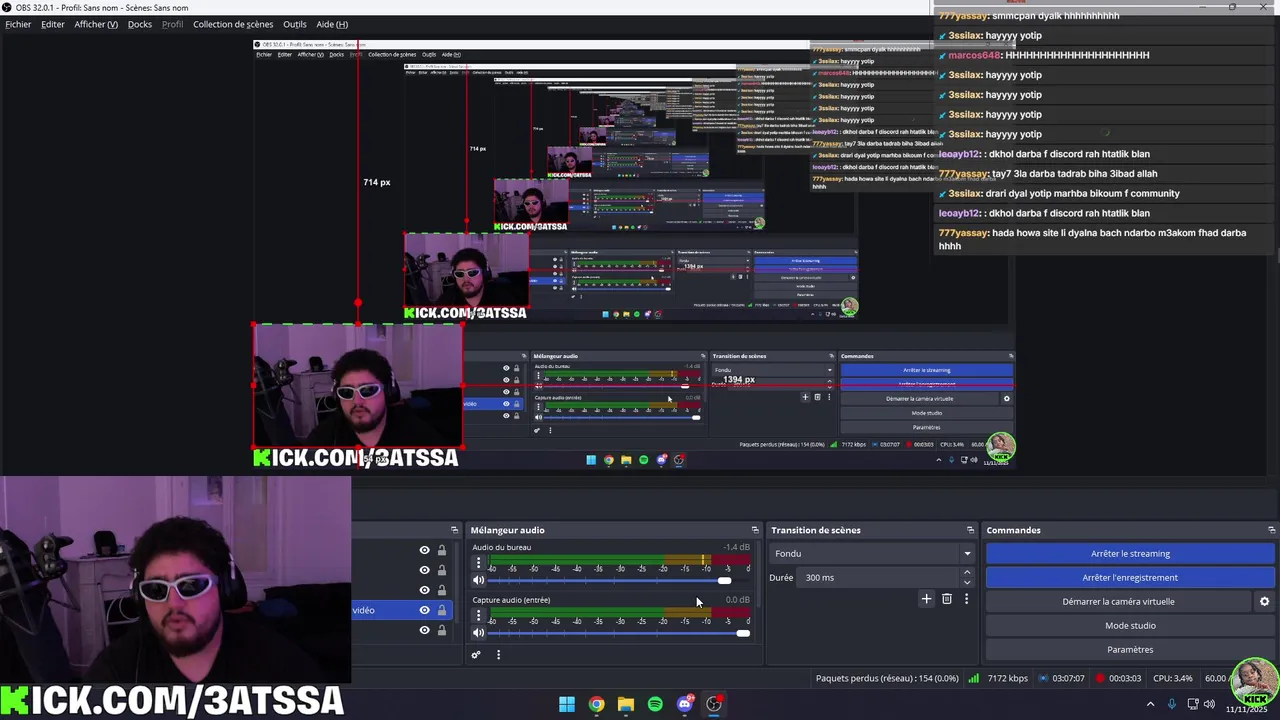
Task: Click the microphone tray icon
Action: coord(1172,704)
